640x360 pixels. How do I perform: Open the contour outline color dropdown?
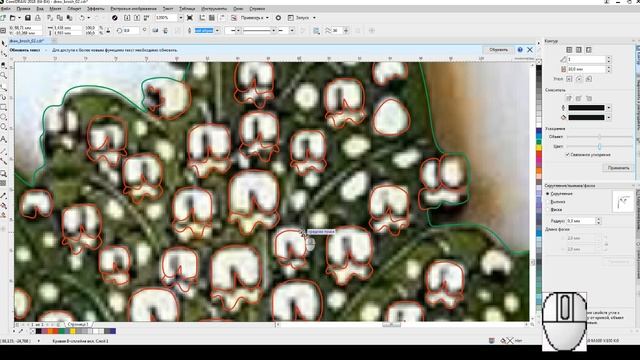click(x=609, y=108)
